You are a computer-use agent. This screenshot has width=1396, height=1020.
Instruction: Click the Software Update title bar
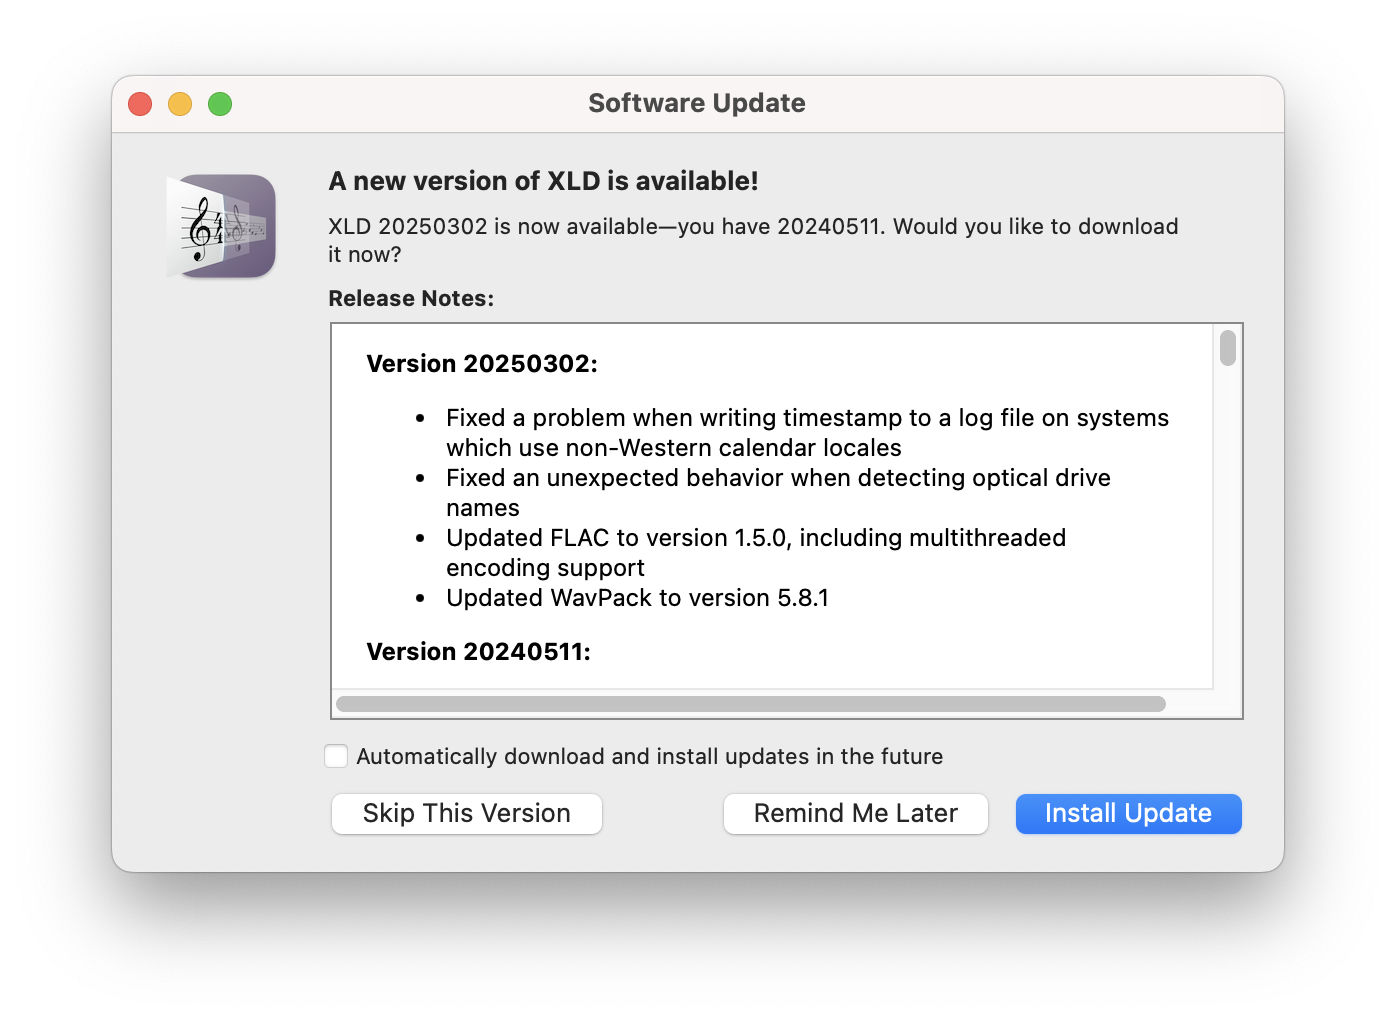(697, 103)
